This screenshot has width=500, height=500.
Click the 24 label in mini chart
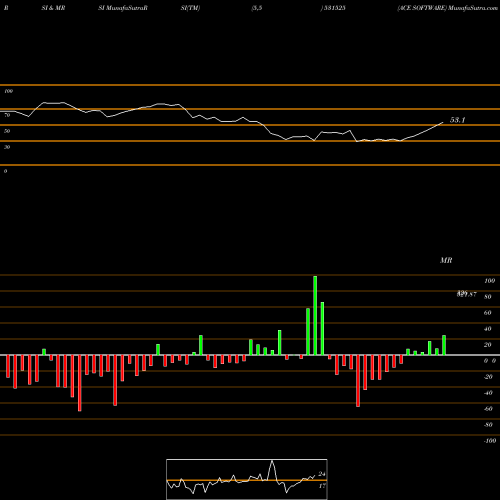322,474
